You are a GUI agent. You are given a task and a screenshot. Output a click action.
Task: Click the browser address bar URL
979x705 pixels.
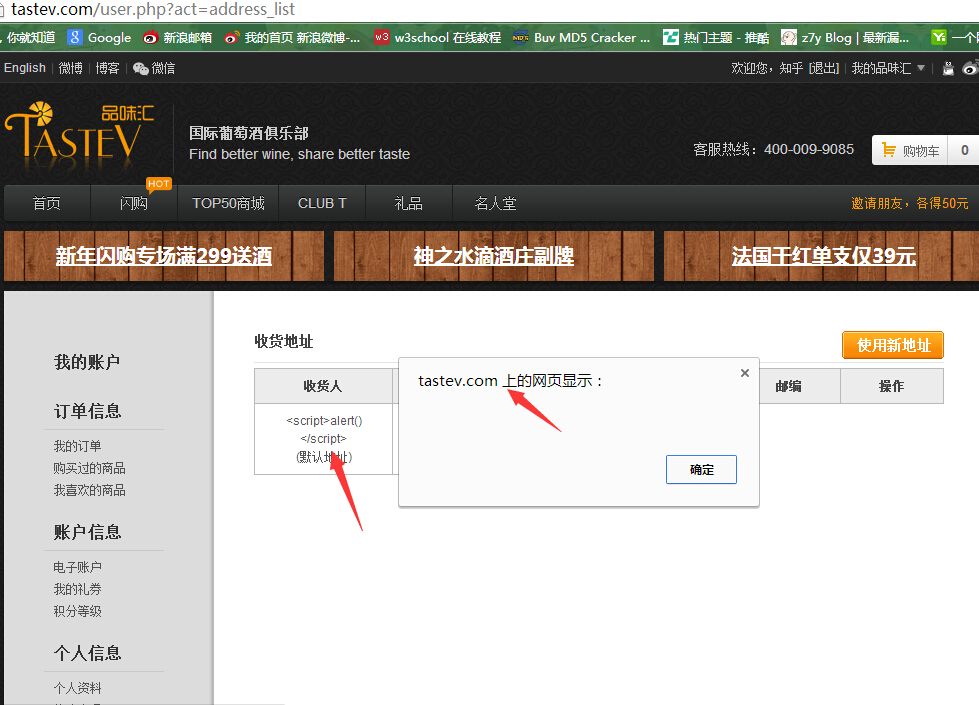(x=153, y=9)
